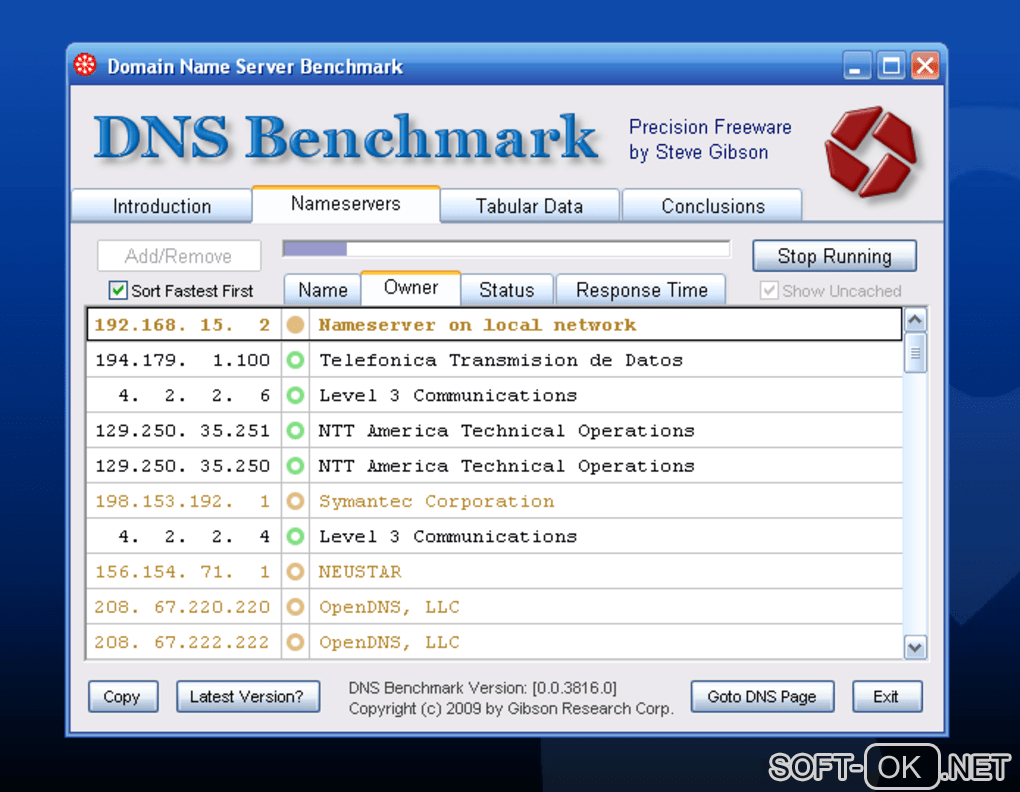Close the Domain Name Server Benchmark window

pyautogui.click(x=924, y=66)
